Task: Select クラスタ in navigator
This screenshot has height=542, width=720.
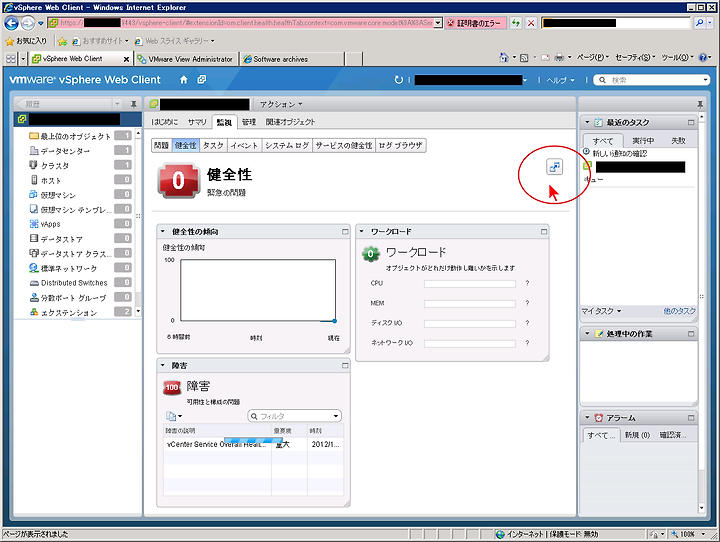Action: (54, 165)
